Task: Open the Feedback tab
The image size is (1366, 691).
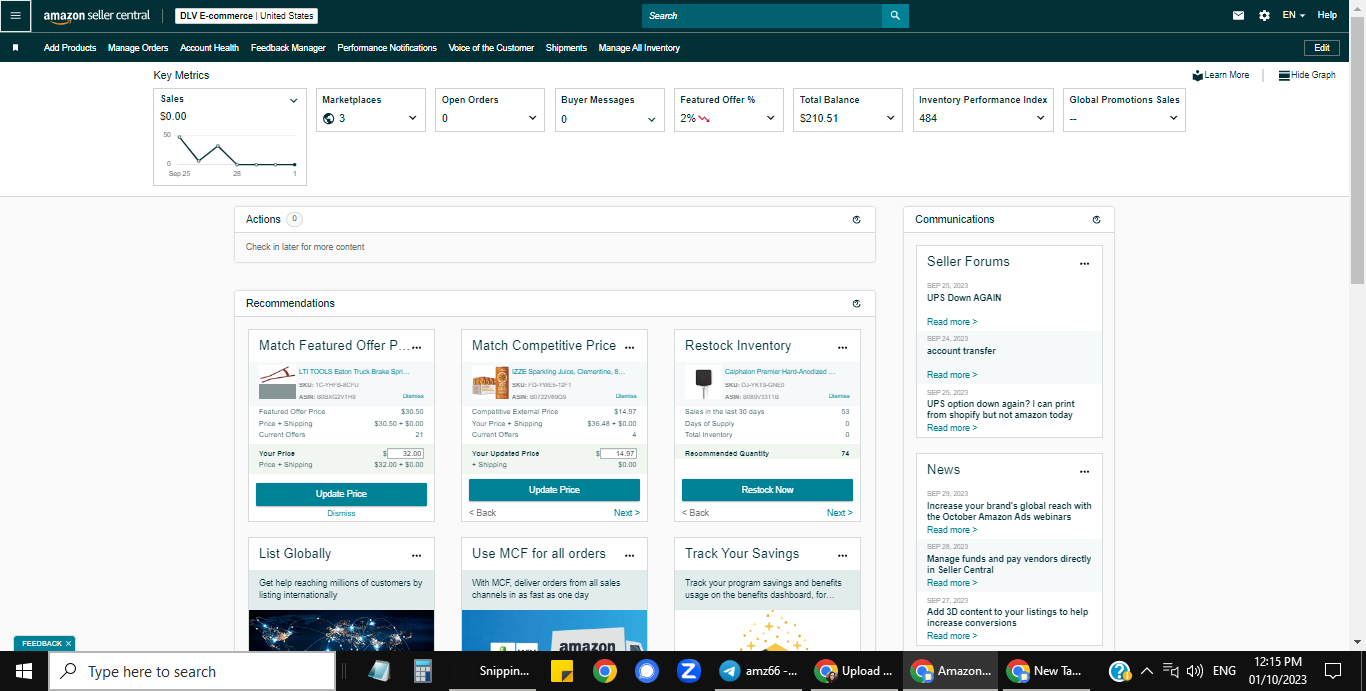Action: click(42, 644)
